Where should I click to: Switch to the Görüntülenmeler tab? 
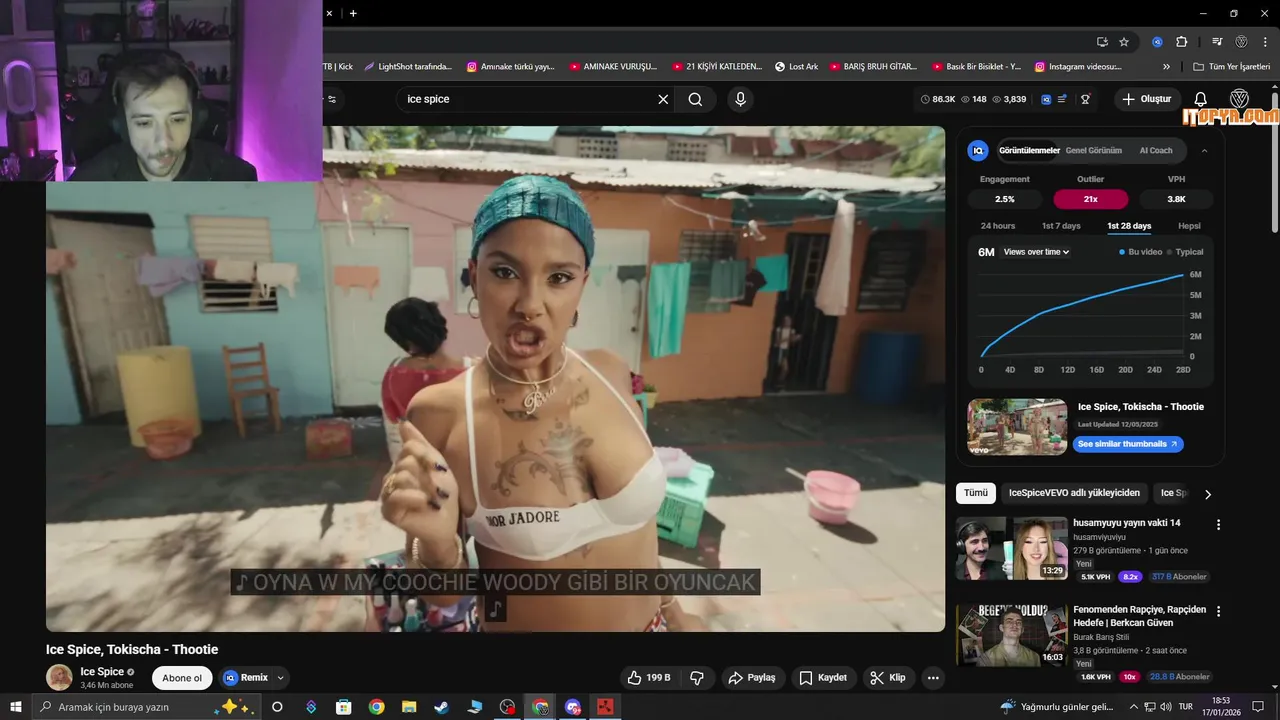tap(1029, 151)
